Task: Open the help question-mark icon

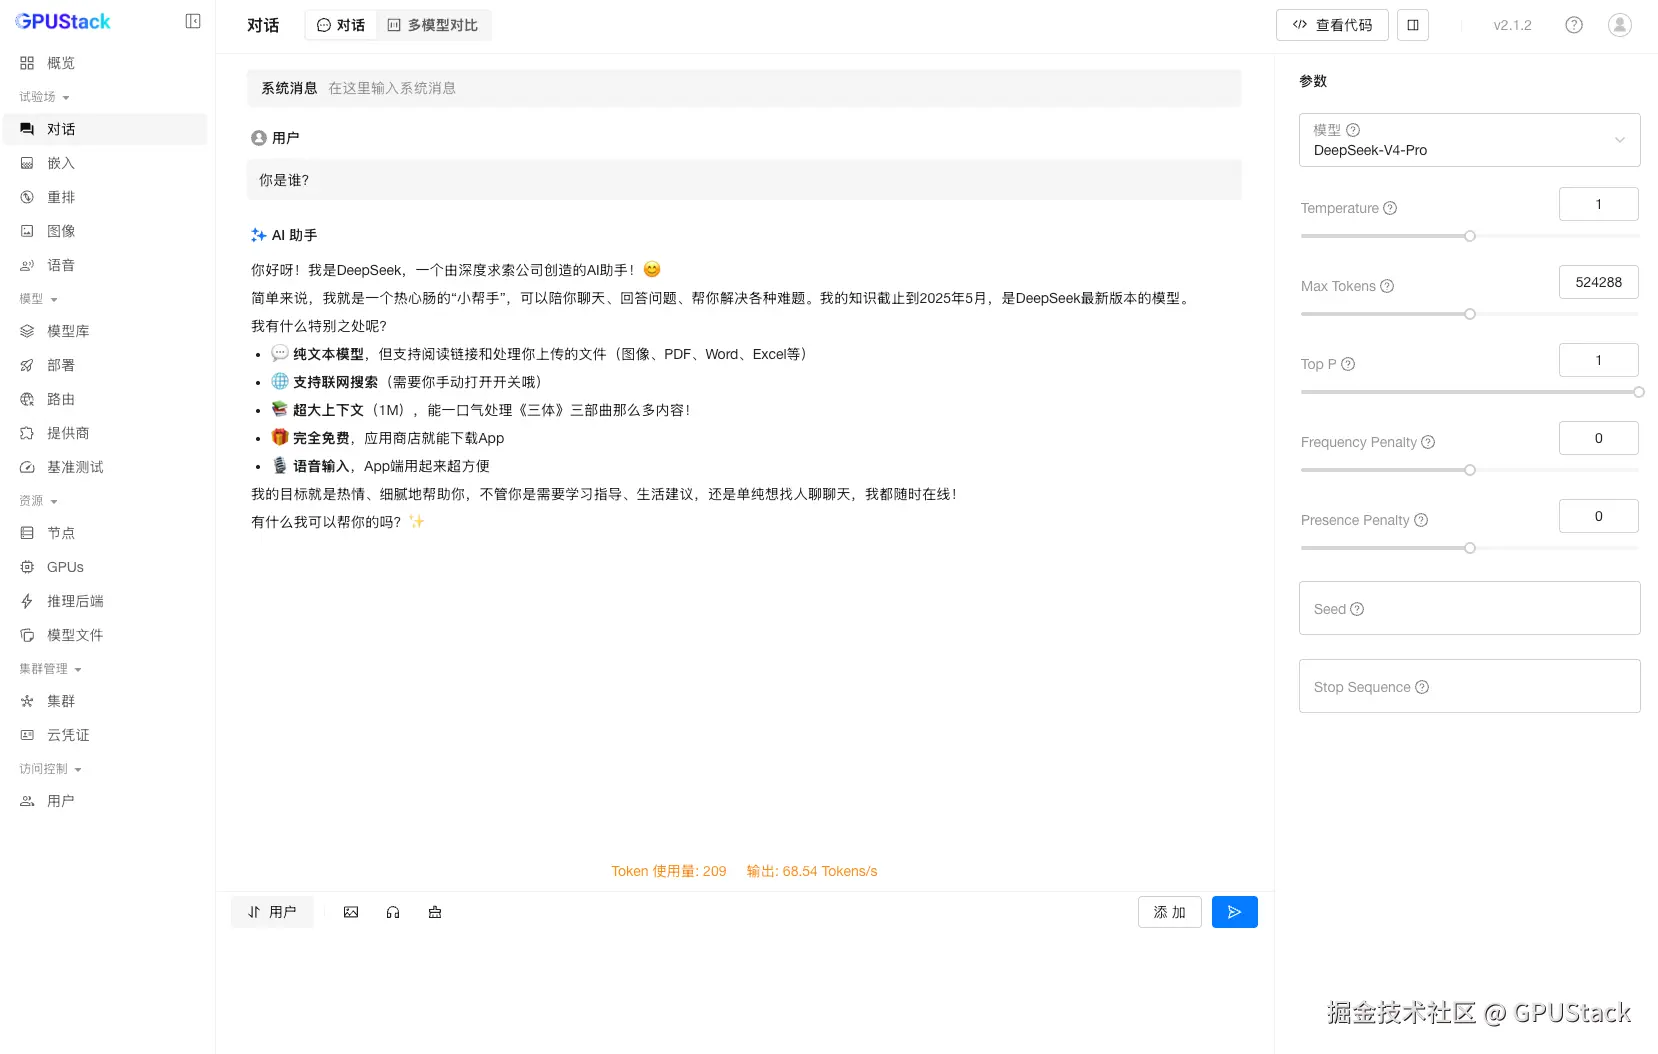Action: (1574, 25)
